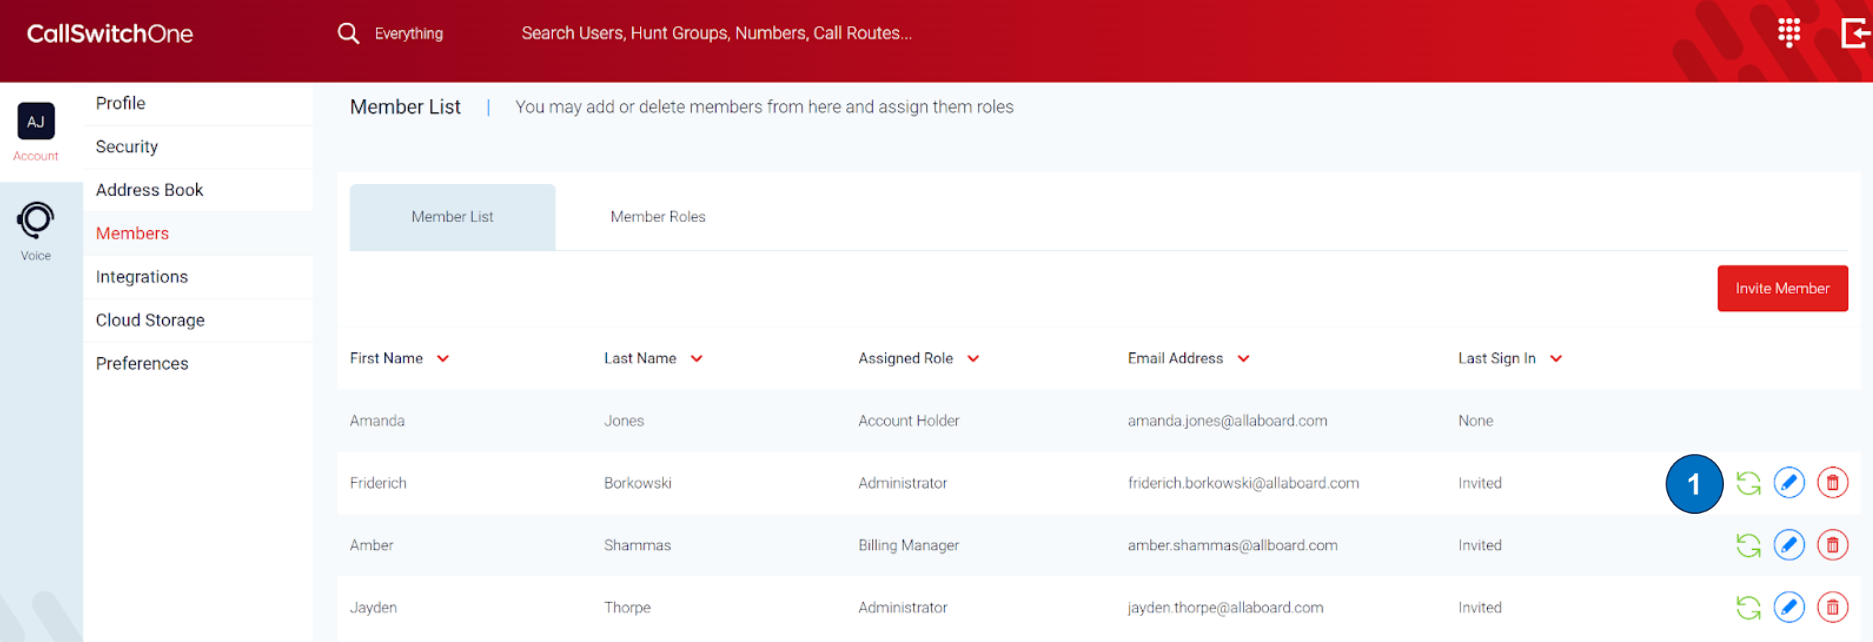
Task: Resend invite for Jayden Thorpe
Action: pos(1748,607)
